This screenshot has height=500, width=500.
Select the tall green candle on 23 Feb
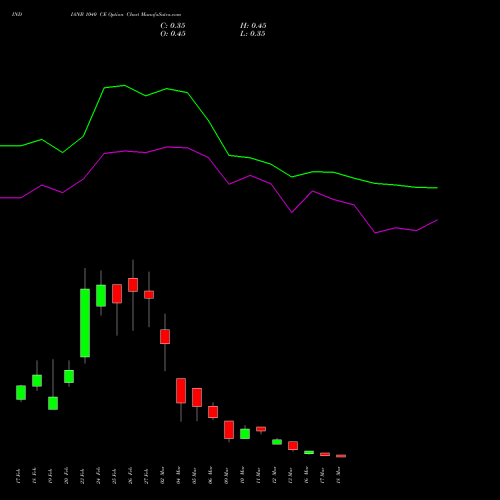pyautogui.click(x=85, y=323)
